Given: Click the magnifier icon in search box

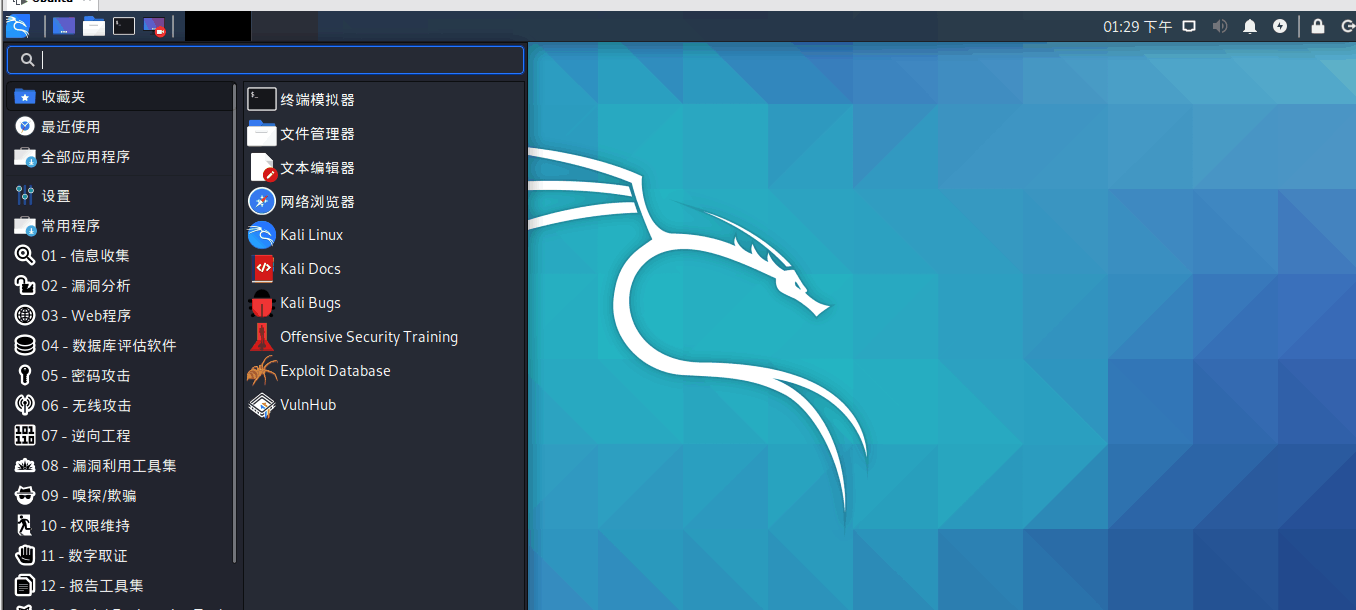Looking at the screenshot, I should click(27, 60).
